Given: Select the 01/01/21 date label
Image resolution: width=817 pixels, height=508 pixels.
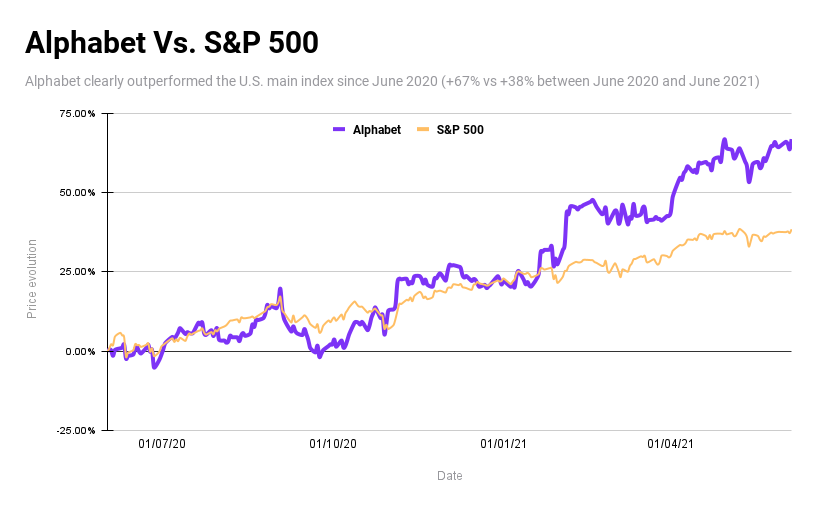Looking at the screenshot, I should click(x=504, y=443).
